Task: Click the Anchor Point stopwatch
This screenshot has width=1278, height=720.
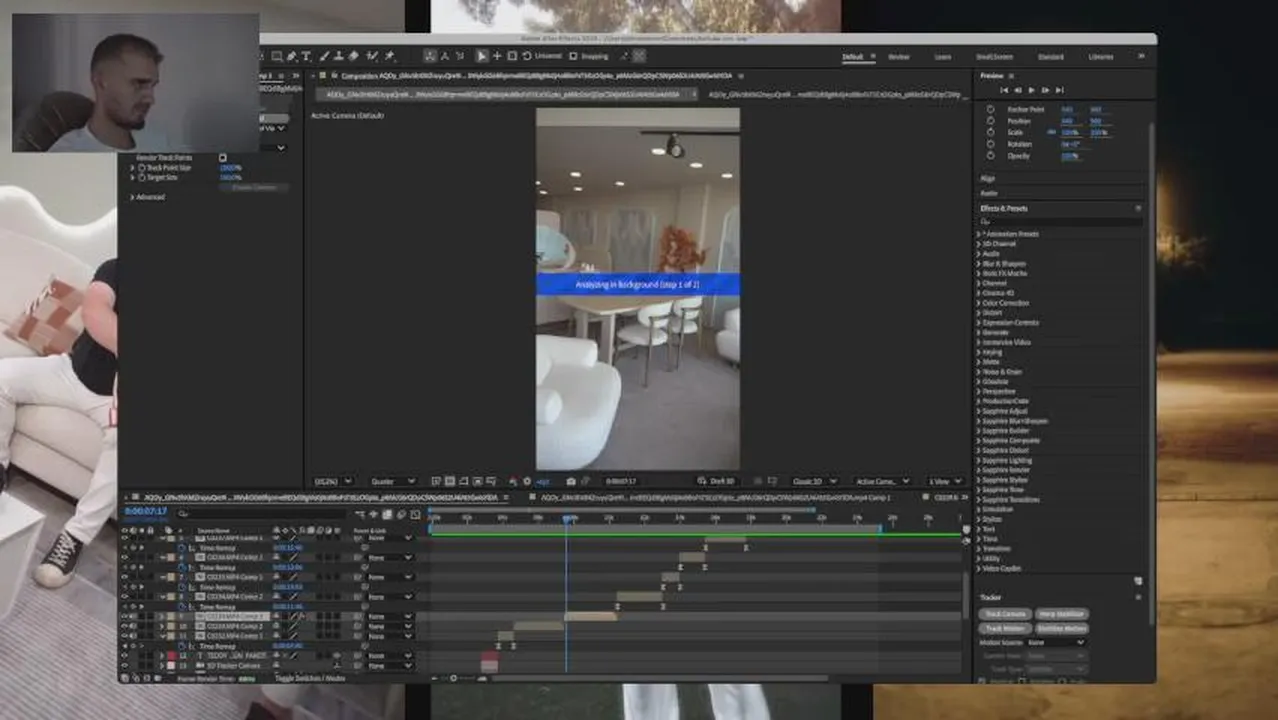Action: [991, 109]
